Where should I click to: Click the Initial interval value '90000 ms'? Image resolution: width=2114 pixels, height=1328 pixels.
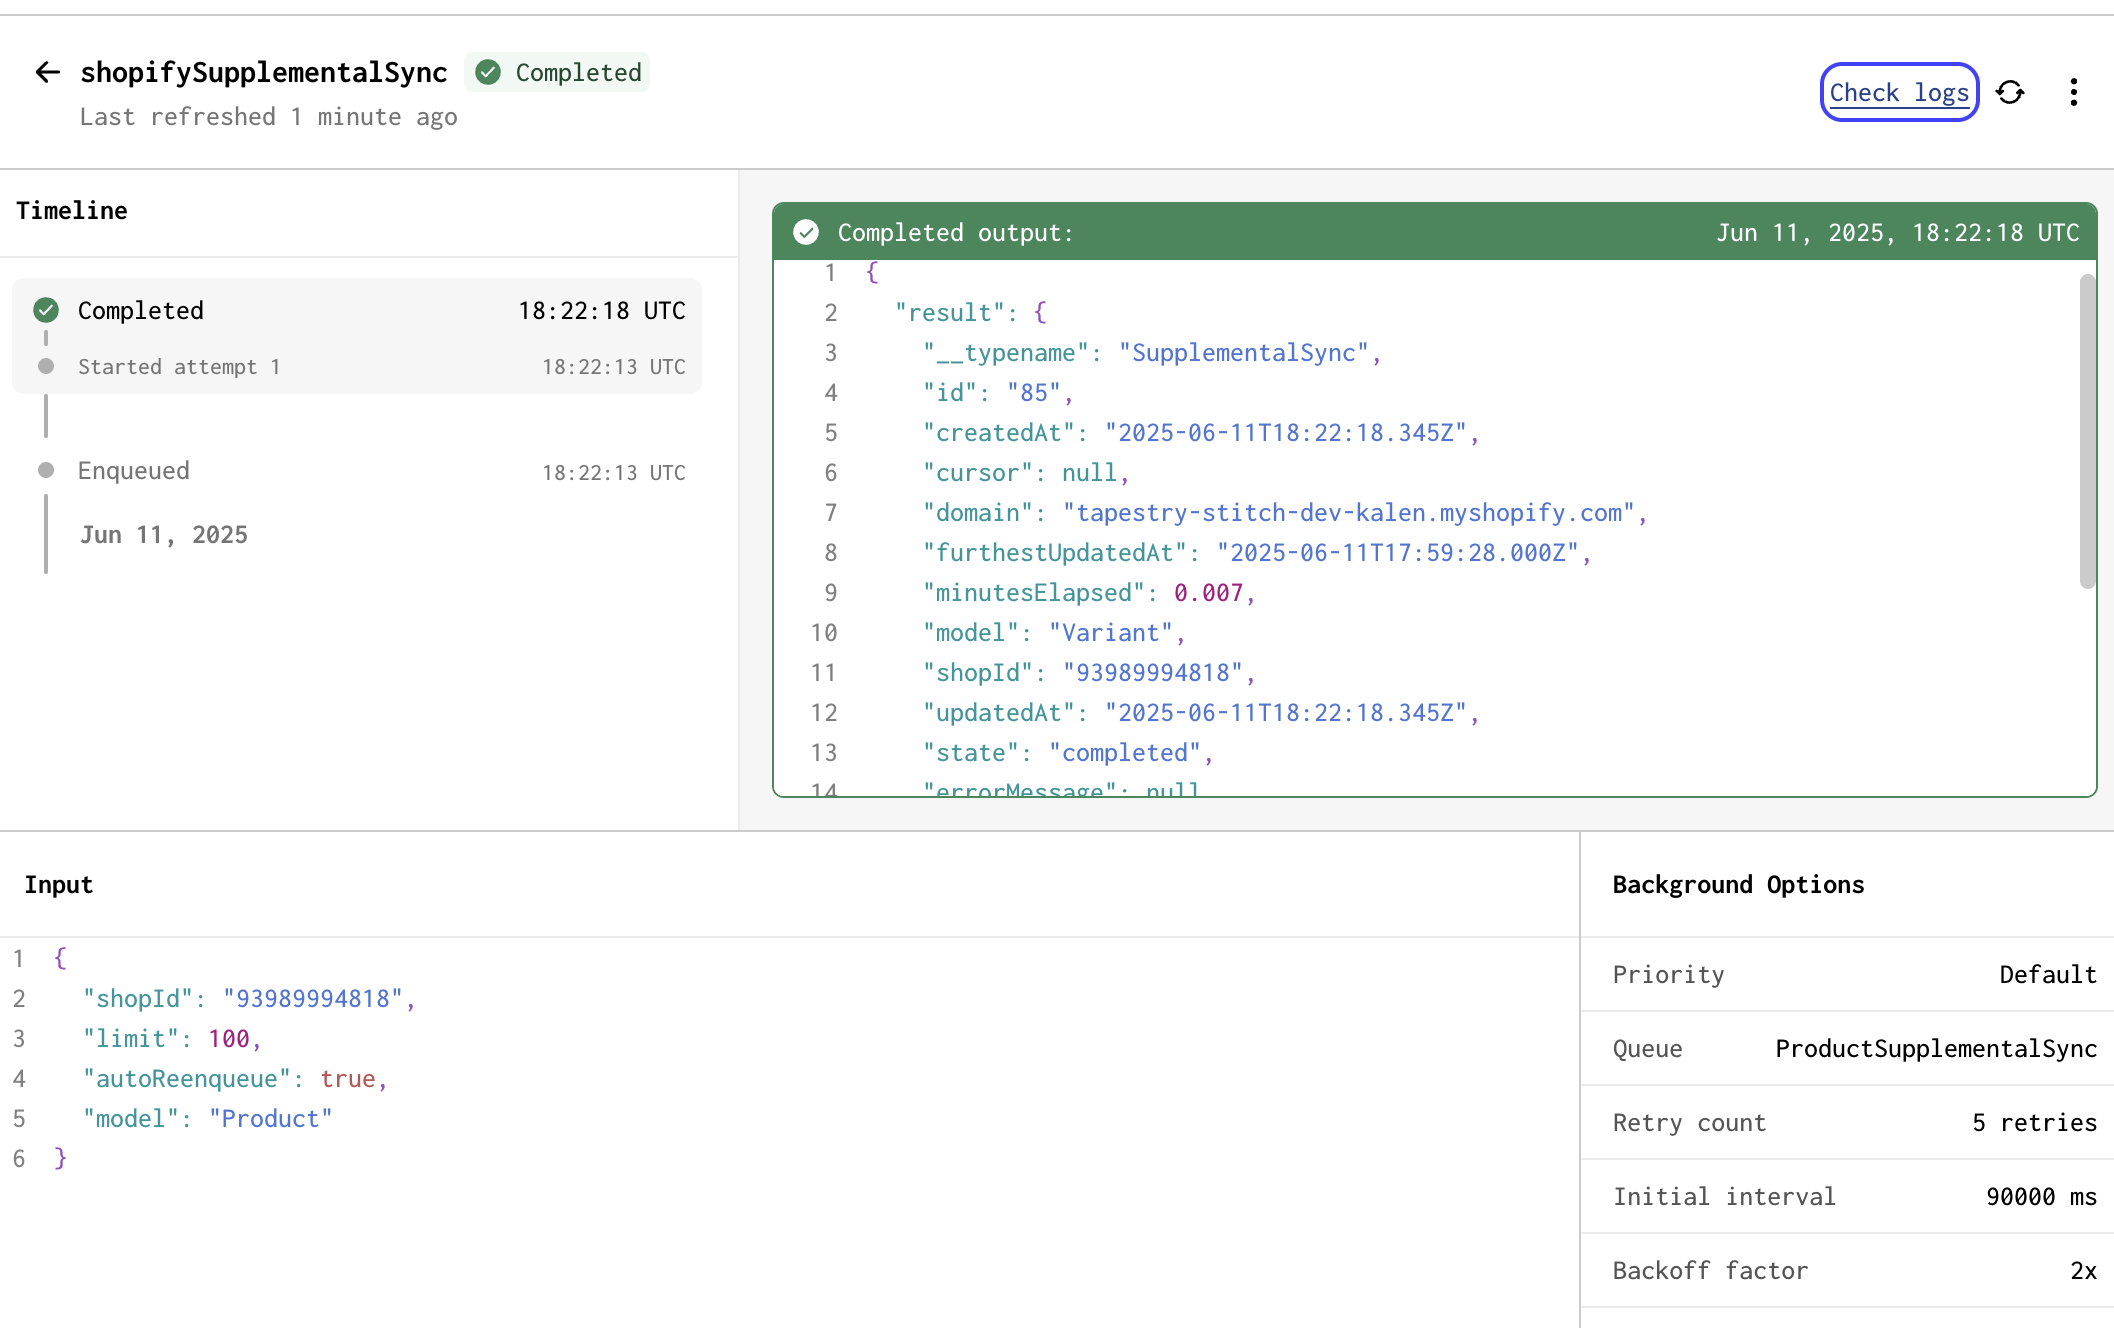2041,1197
